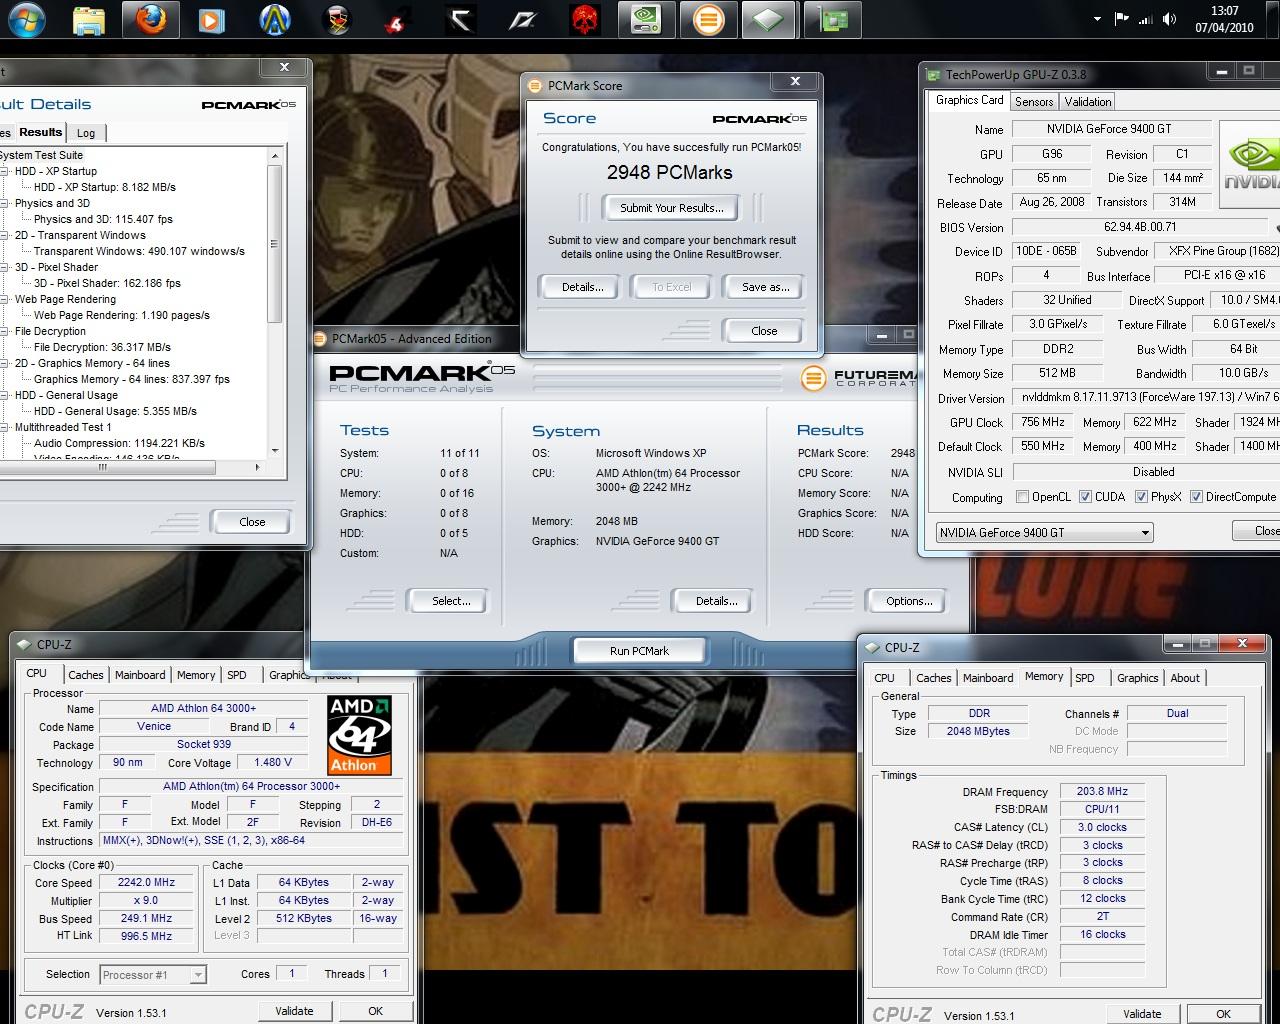Click Save as... in PCMark Score dialog
The image size is (1280, 1024).
[766, 287]
